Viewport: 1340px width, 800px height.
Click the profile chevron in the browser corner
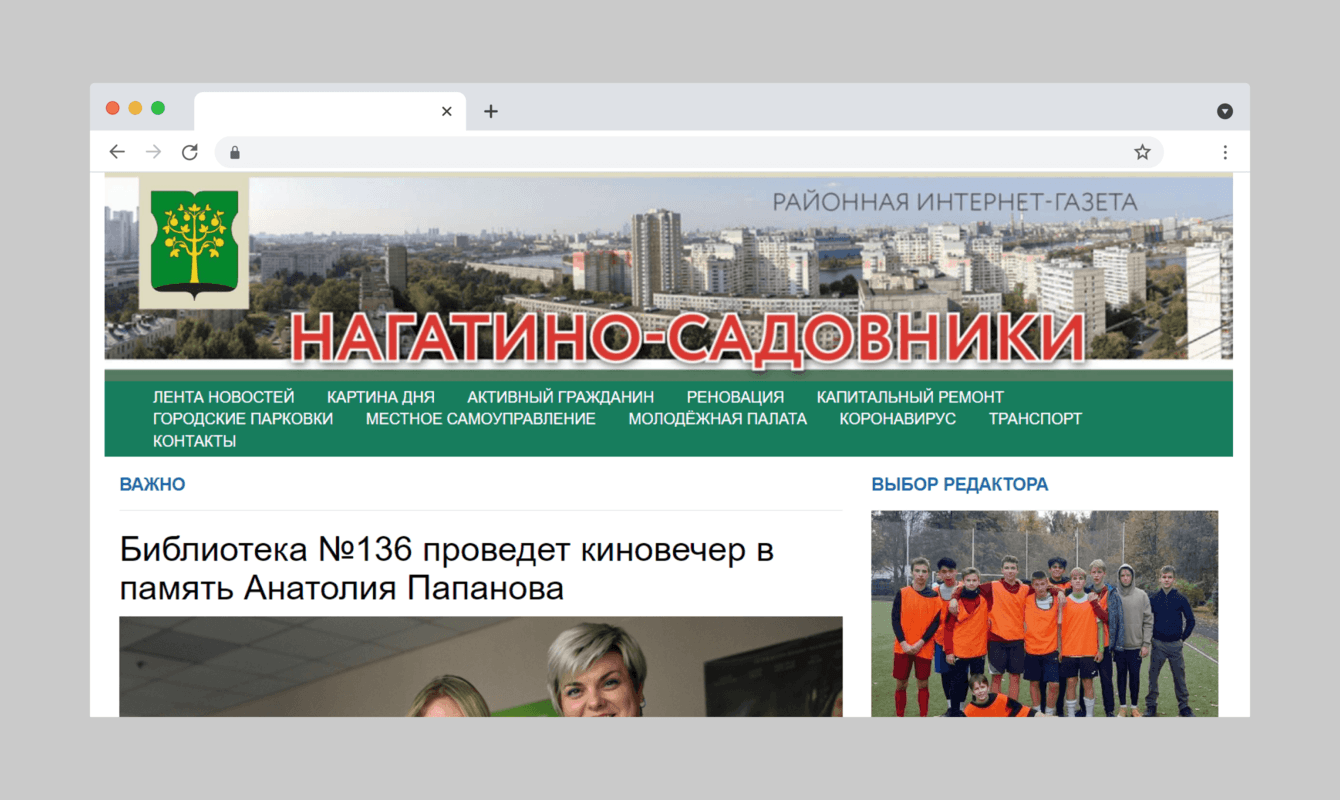coord(1224,111)
